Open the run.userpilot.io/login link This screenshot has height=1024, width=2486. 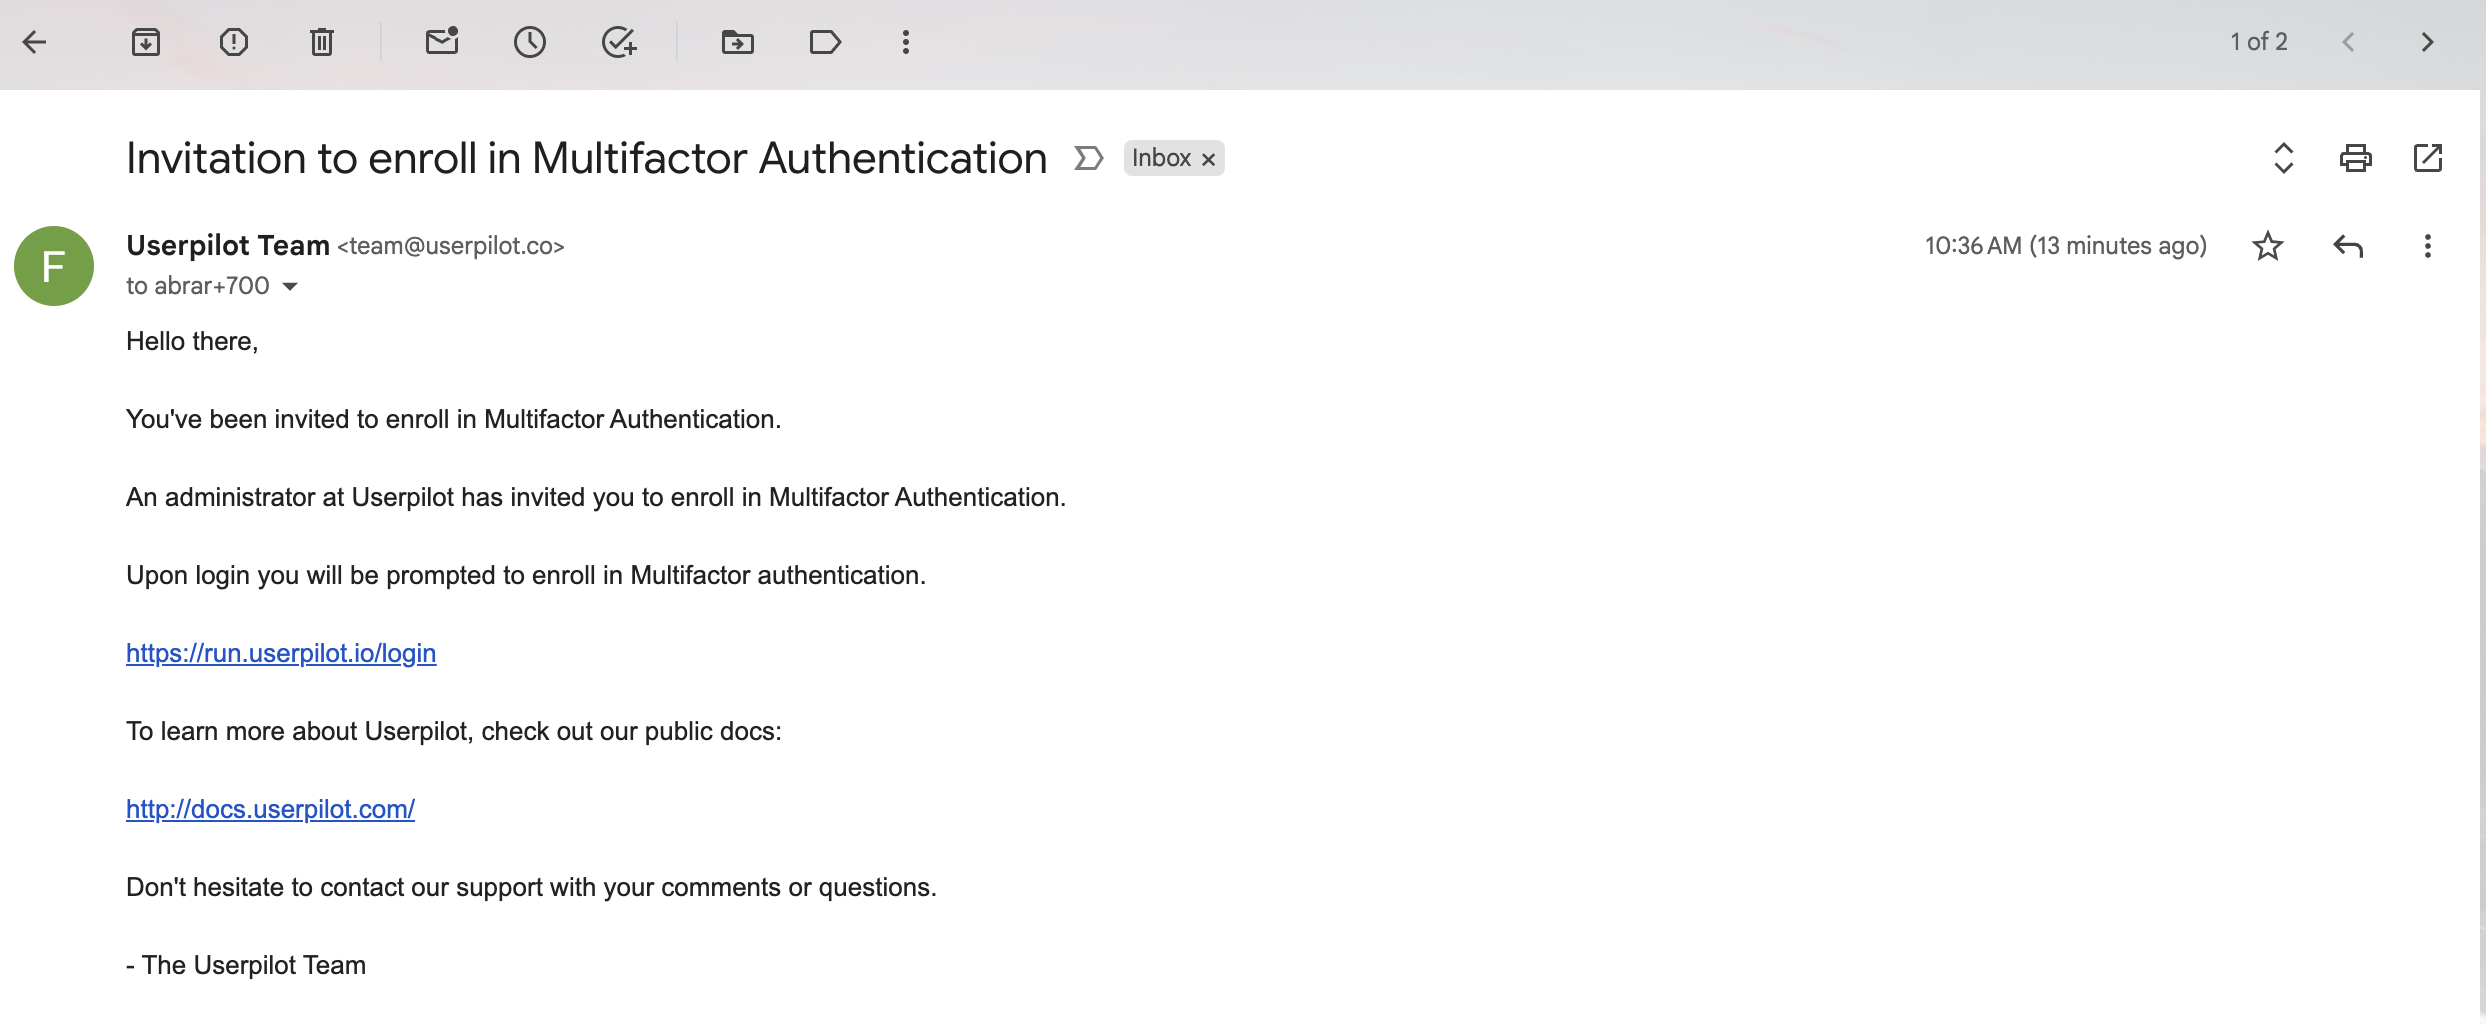click(x=281, y=653)
